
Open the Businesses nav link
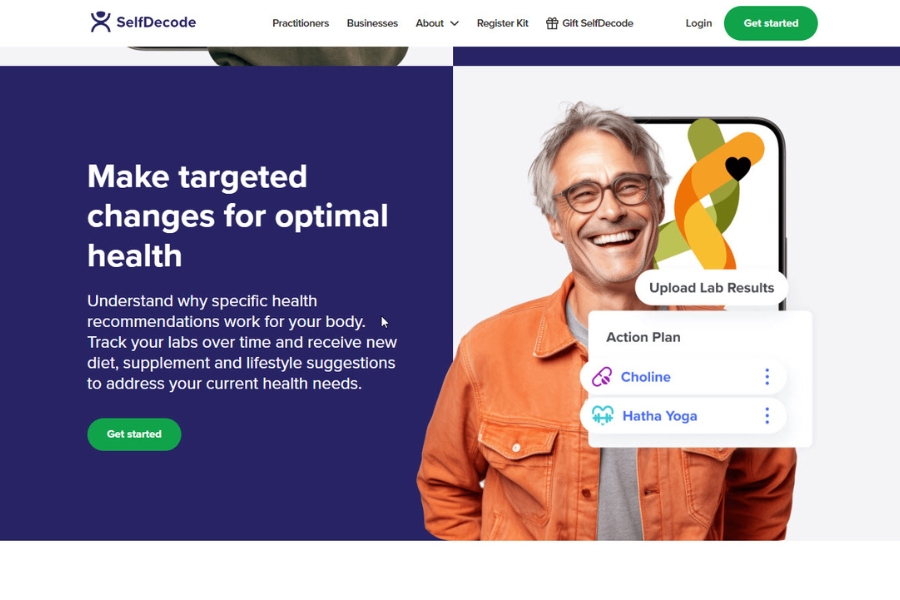(x=372, y=23)
